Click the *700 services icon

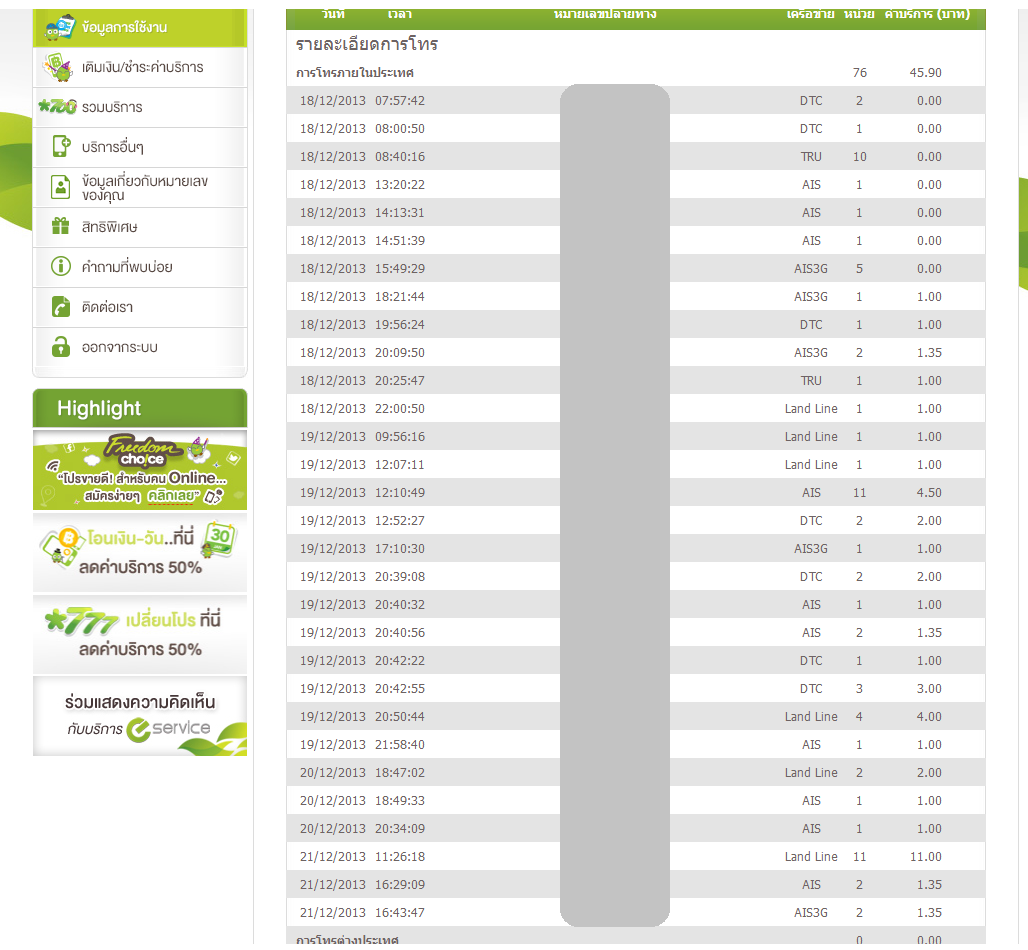click(57, 106)
